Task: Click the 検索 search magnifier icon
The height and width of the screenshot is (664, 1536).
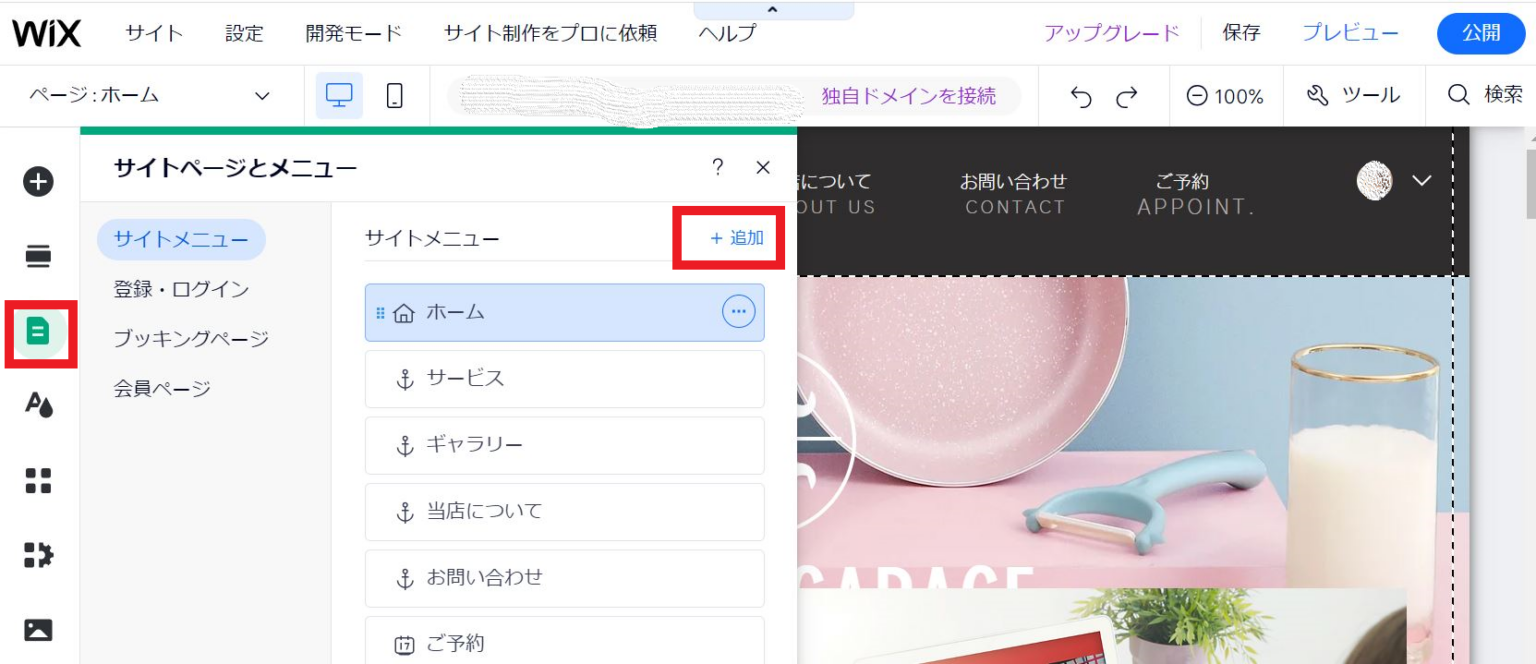Action: [1489, 96]
